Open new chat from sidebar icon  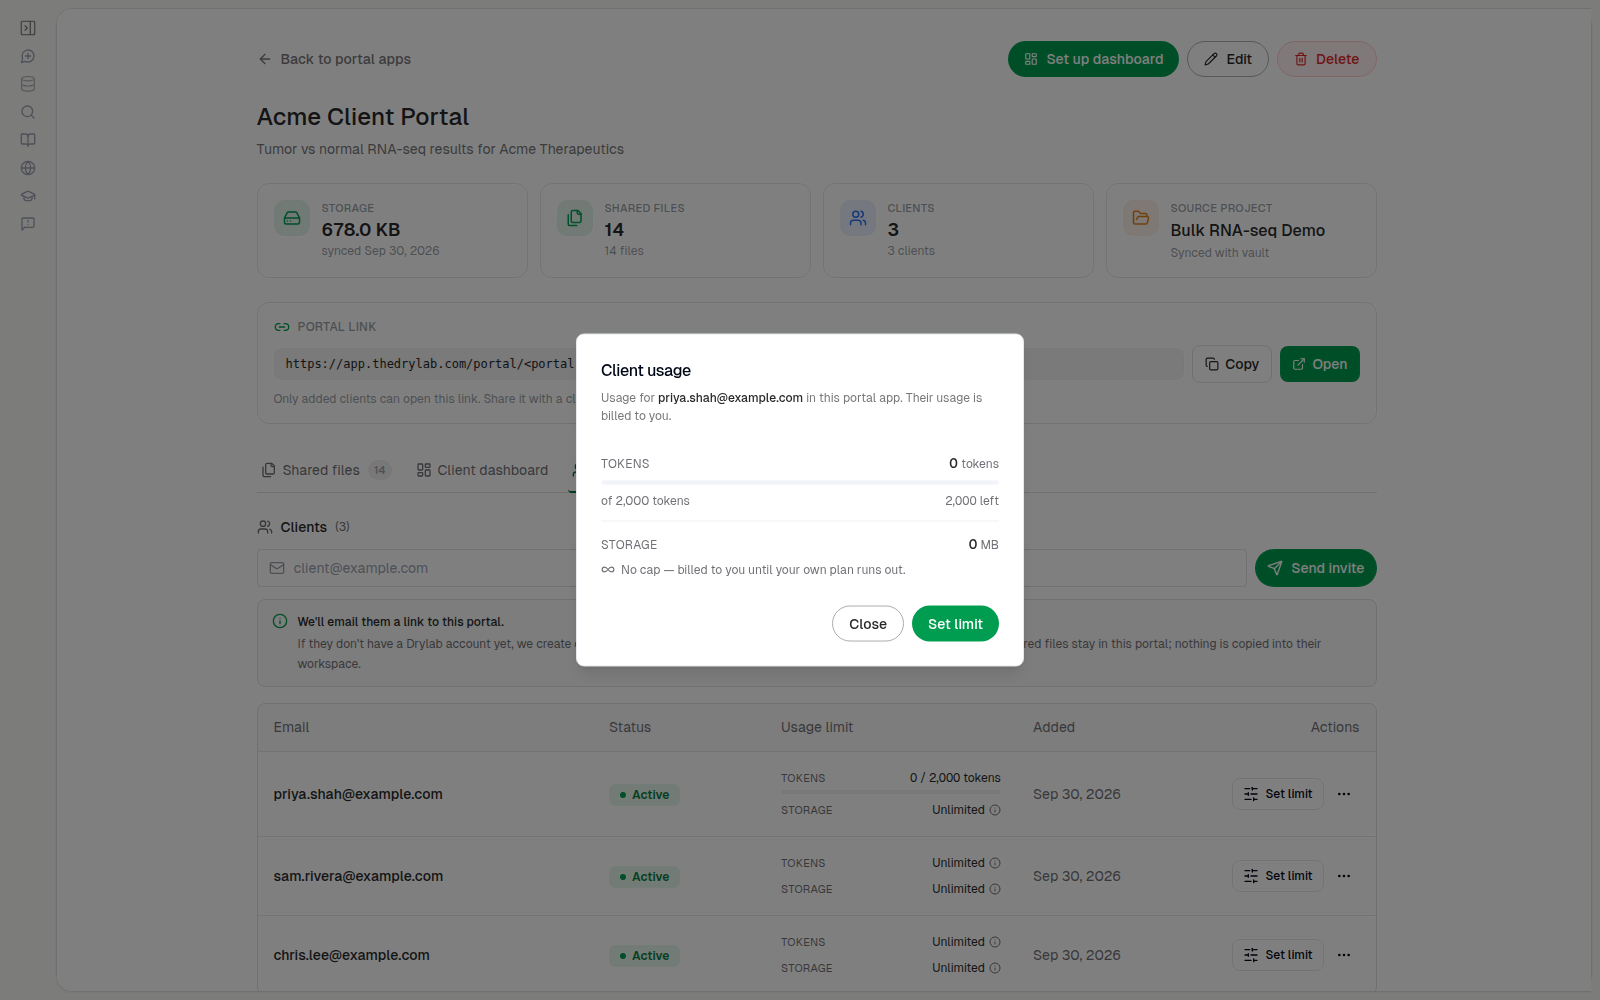[28, 56]
